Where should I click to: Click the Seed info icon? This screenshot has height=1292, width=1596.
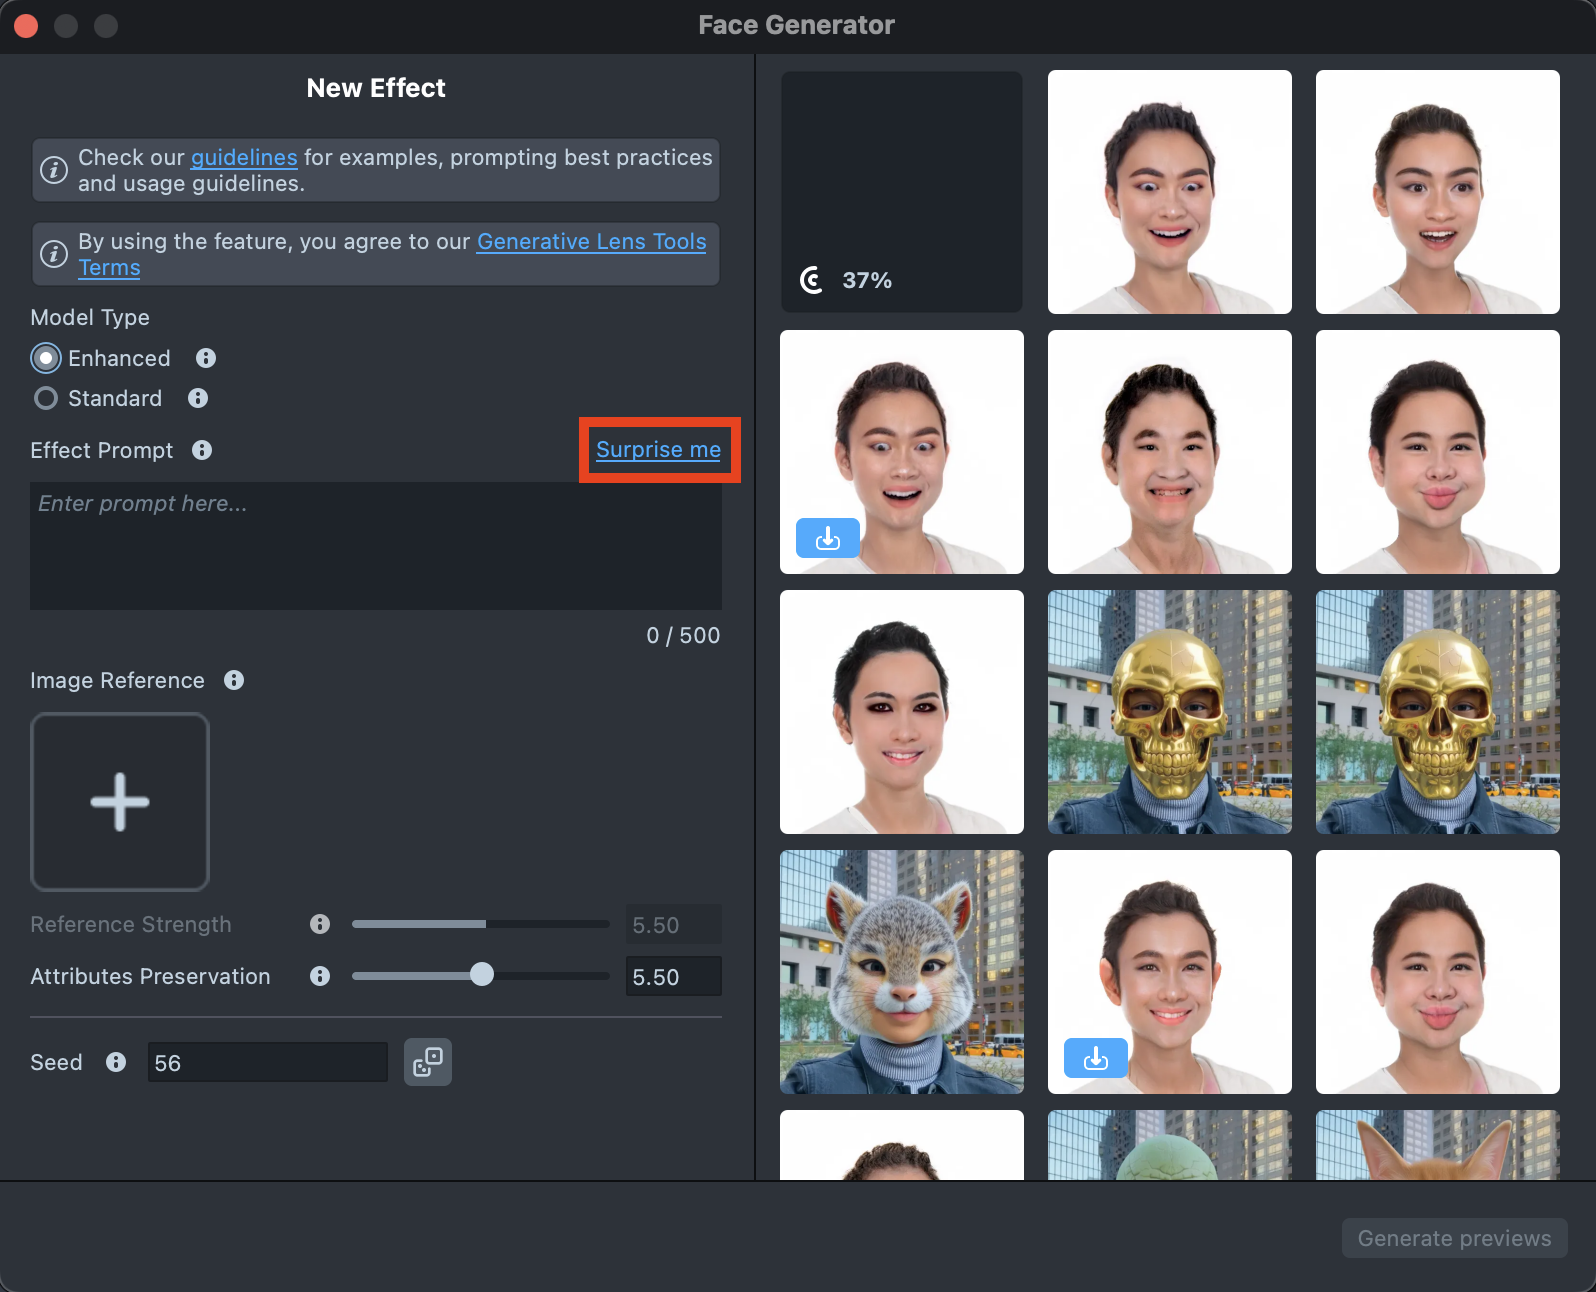[x=116, y=1062]
